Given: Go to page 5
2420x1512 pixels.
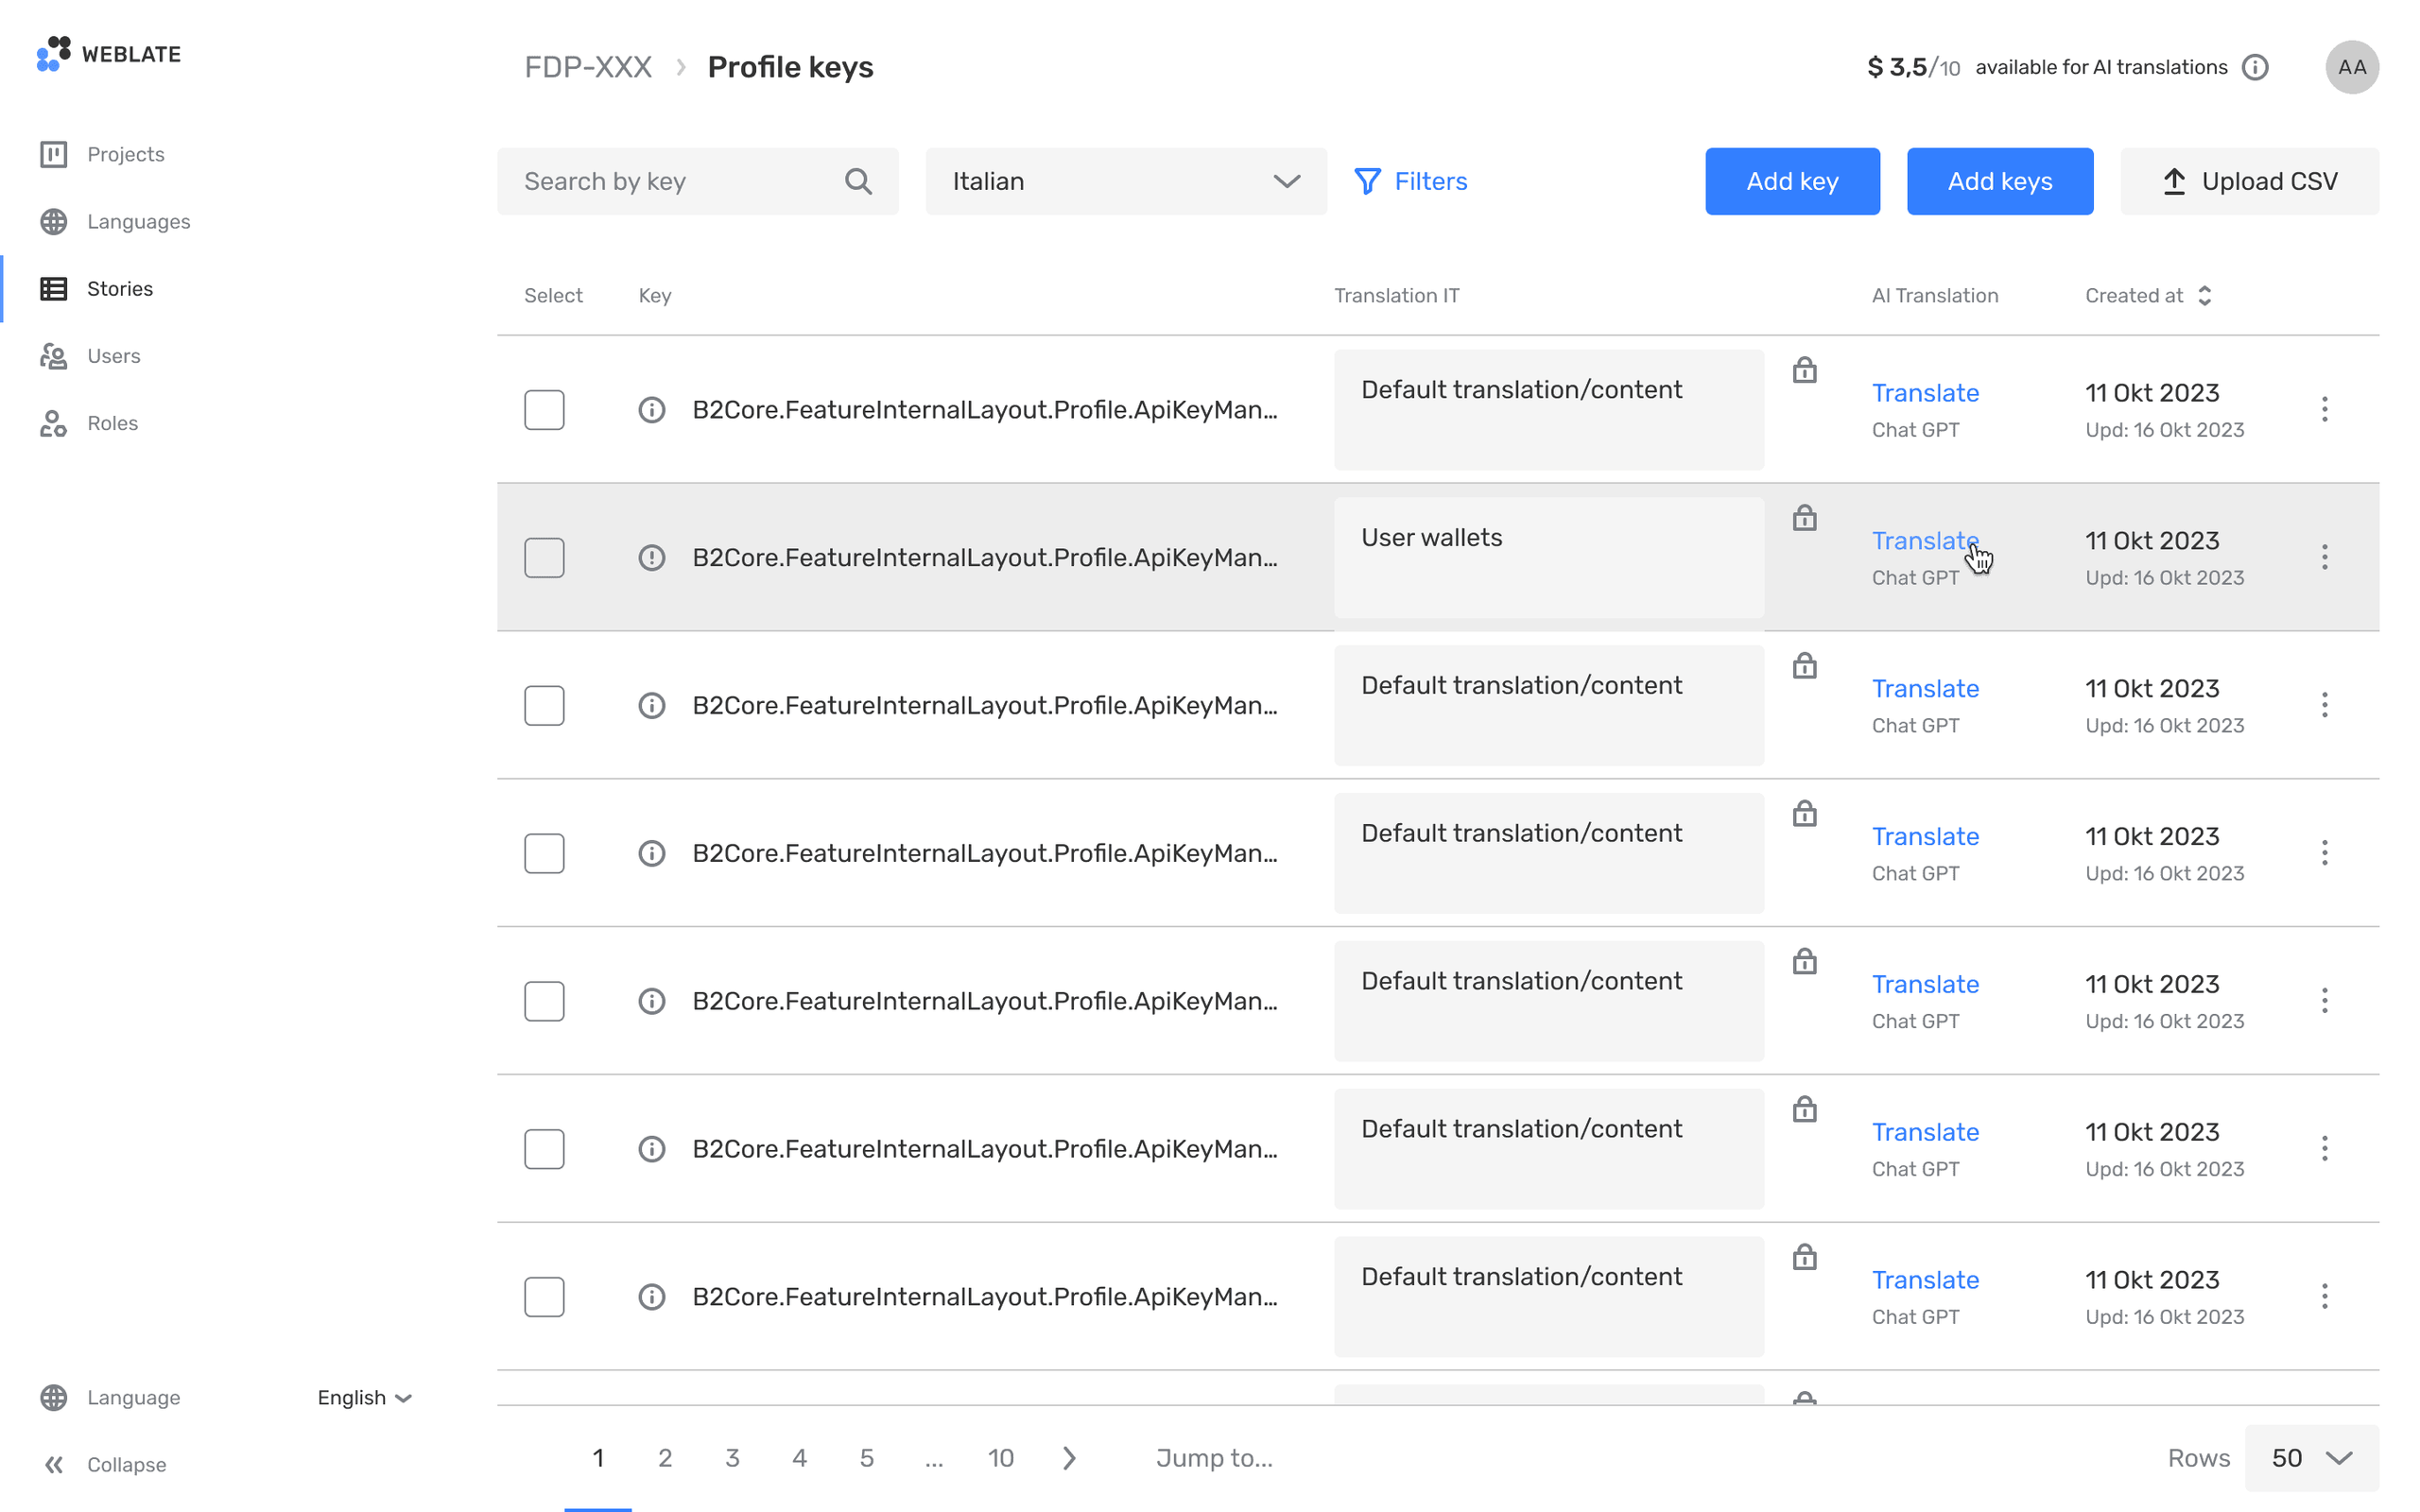Looking at the screenshot, I should [866, 1458].
